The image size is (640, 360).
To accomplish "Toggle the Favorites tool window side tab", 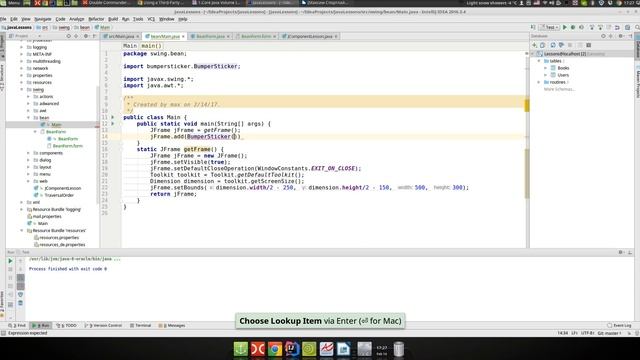I will [x=2, y=303].
